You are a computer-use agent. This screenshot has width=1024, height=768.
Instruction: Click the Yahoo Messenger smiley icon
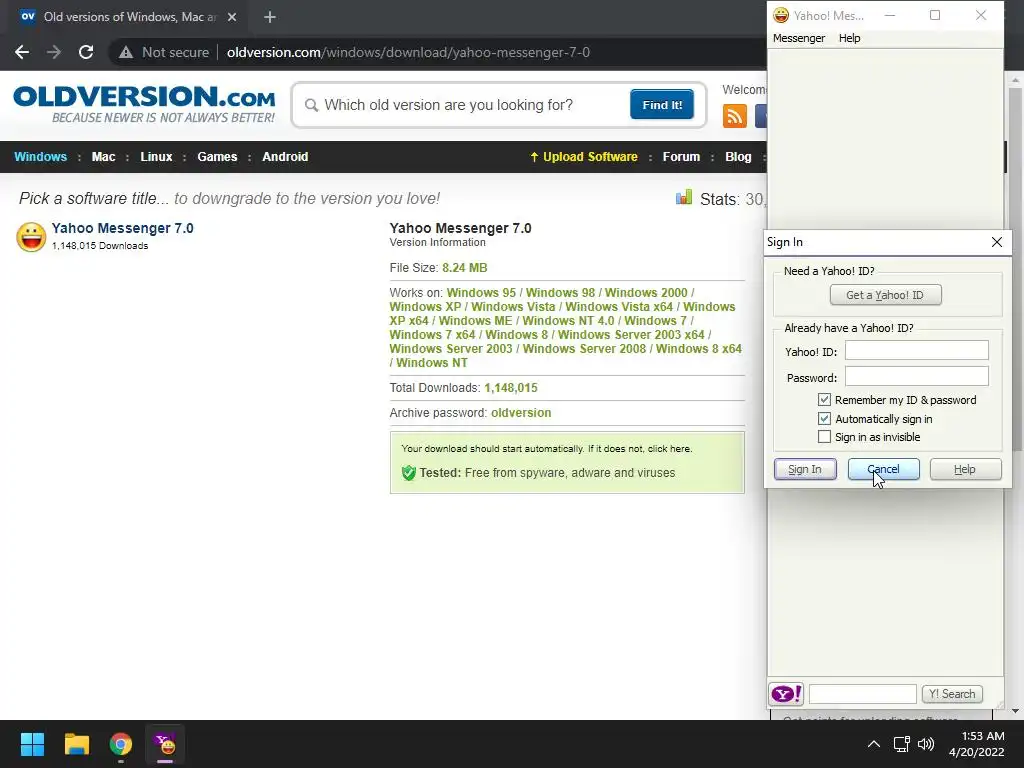[x=31, y=236]
